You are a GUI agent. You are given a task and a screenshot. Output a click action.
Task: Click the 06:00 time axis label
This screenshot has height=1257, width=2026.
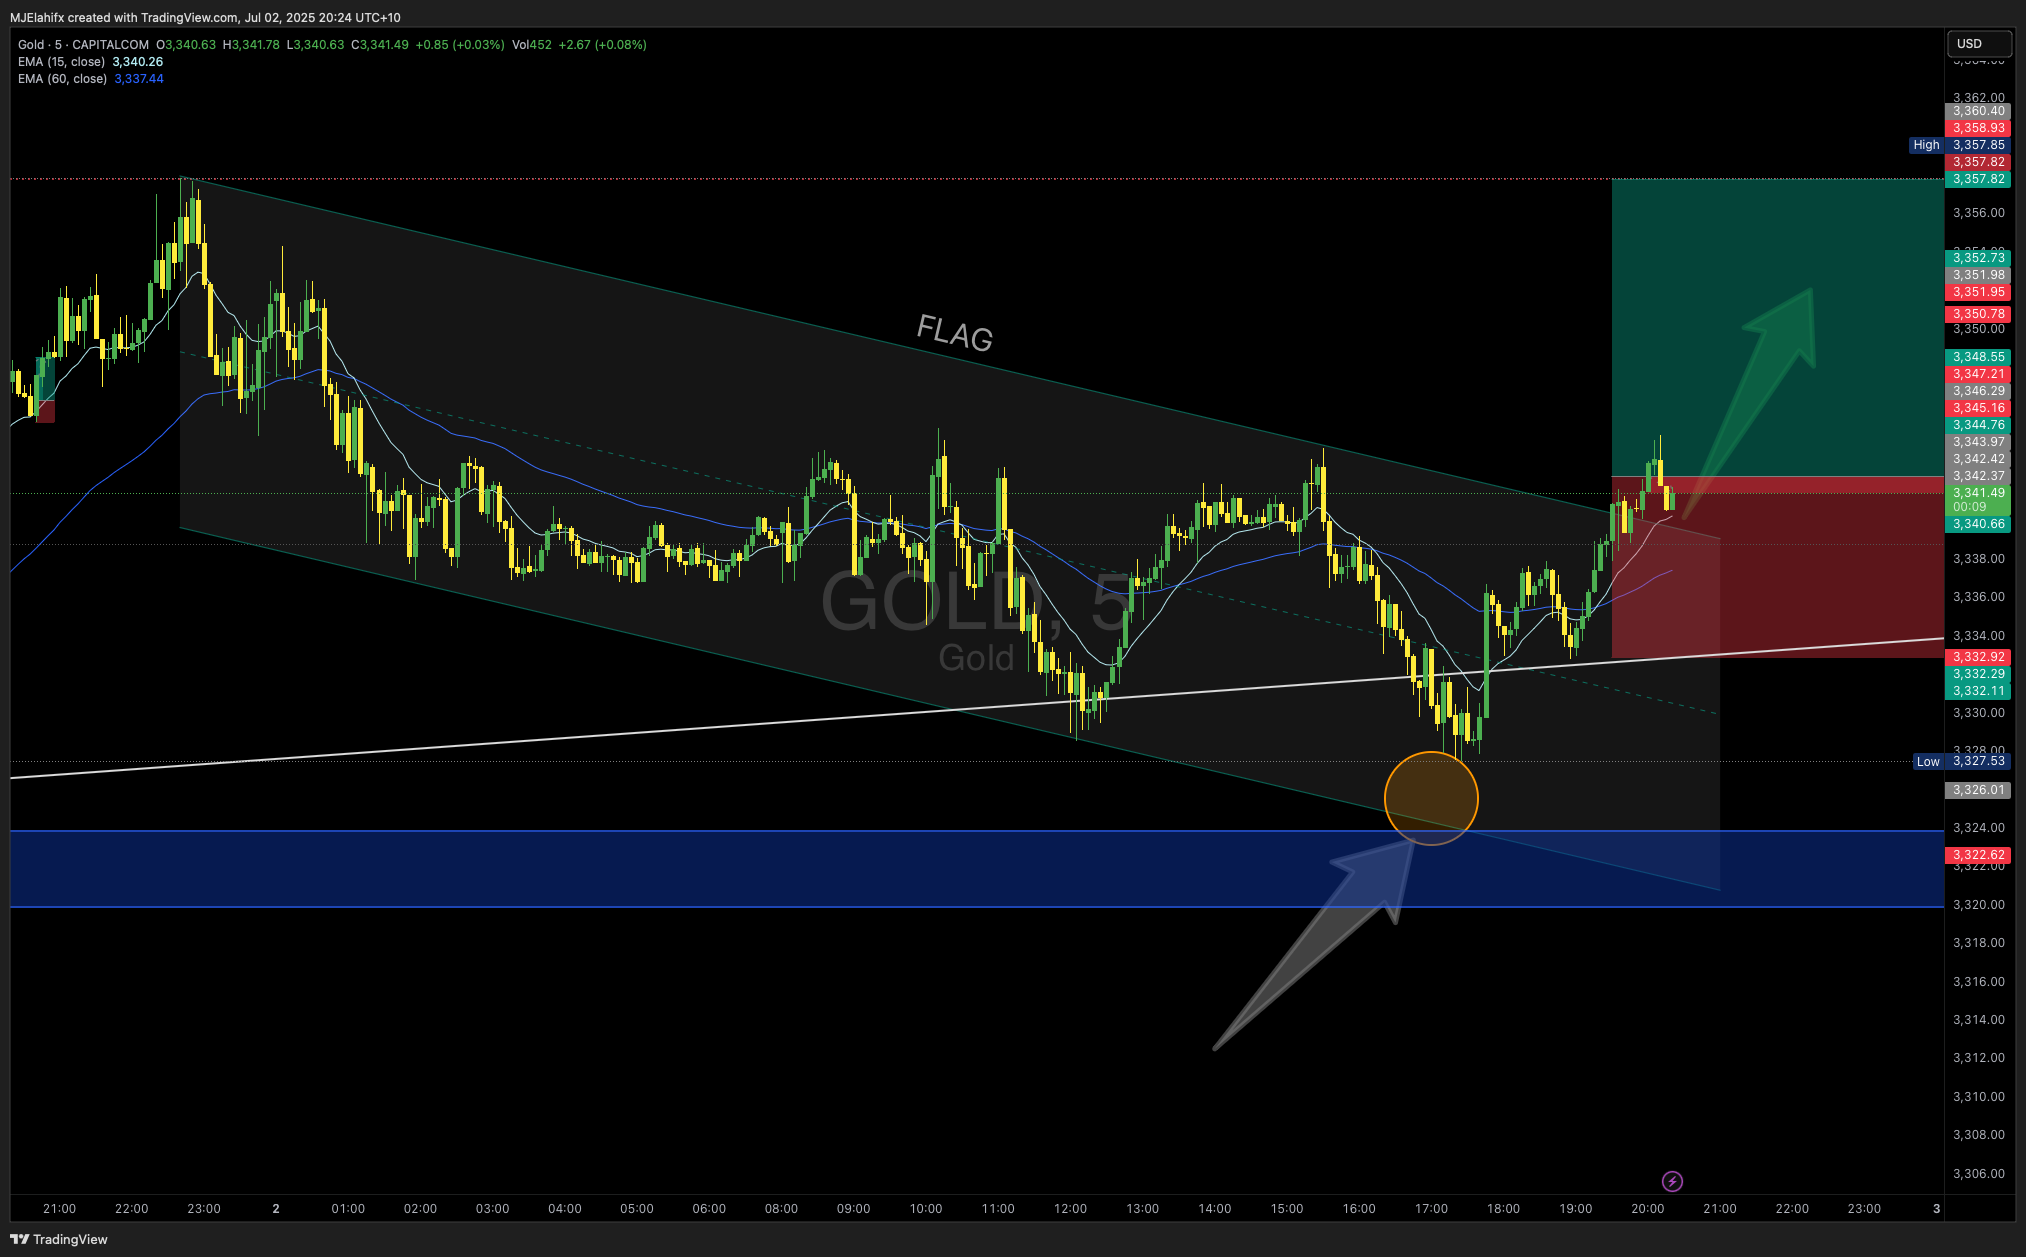coord(709,1209)
